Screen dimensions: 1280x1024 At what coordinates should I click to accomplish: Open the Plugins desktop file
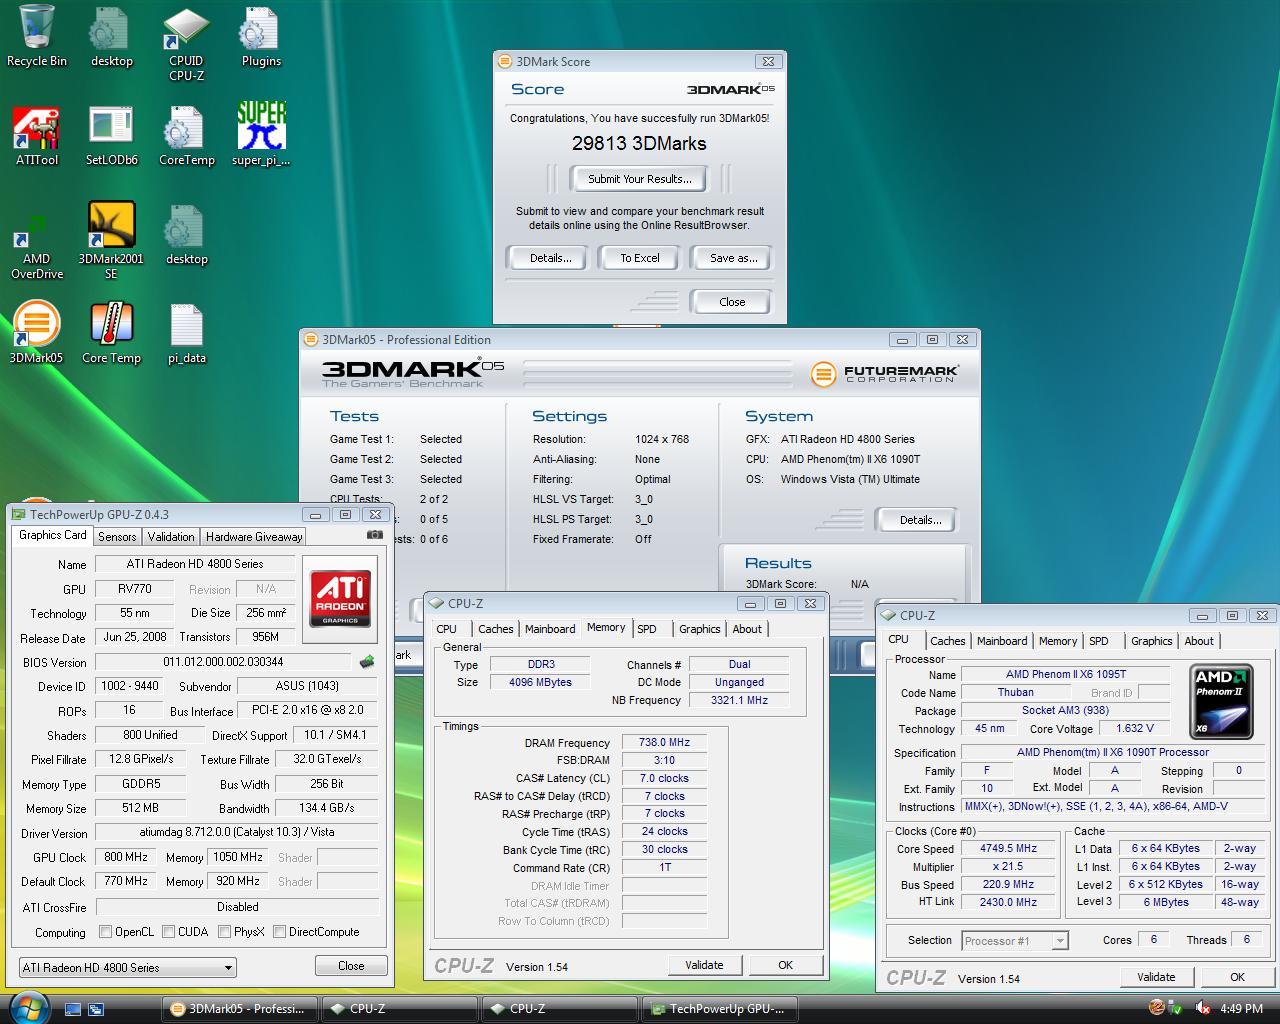coord(261,36)
